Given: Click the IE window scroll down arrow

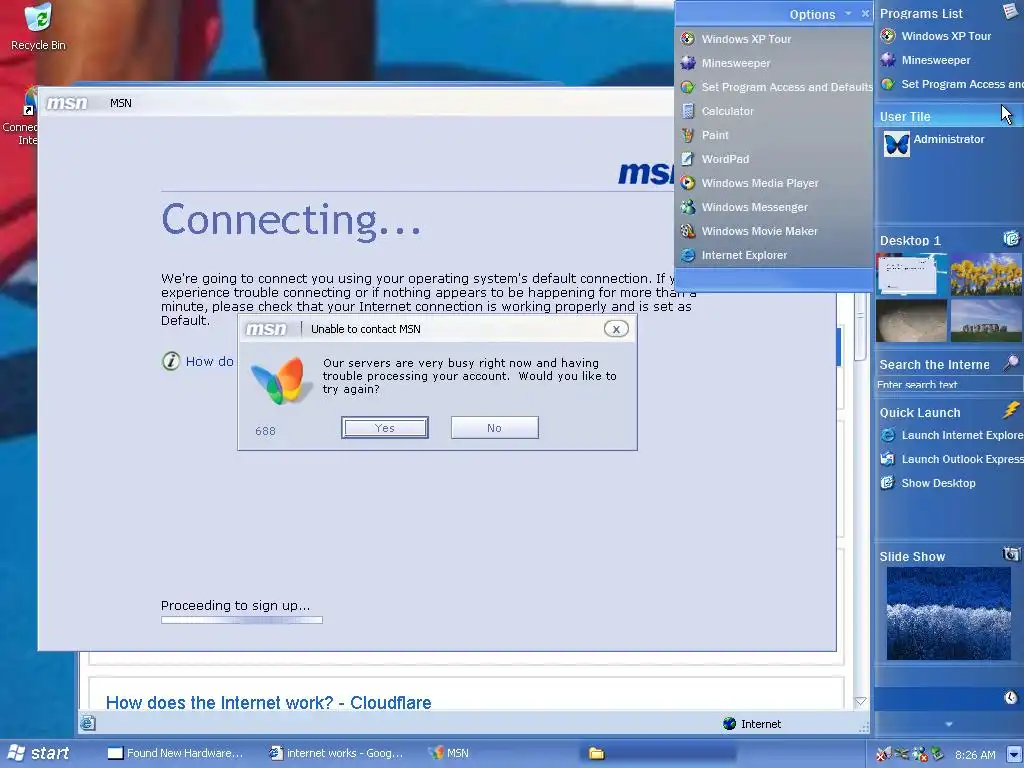Looking at the screenshot, I should coord(861,701).
